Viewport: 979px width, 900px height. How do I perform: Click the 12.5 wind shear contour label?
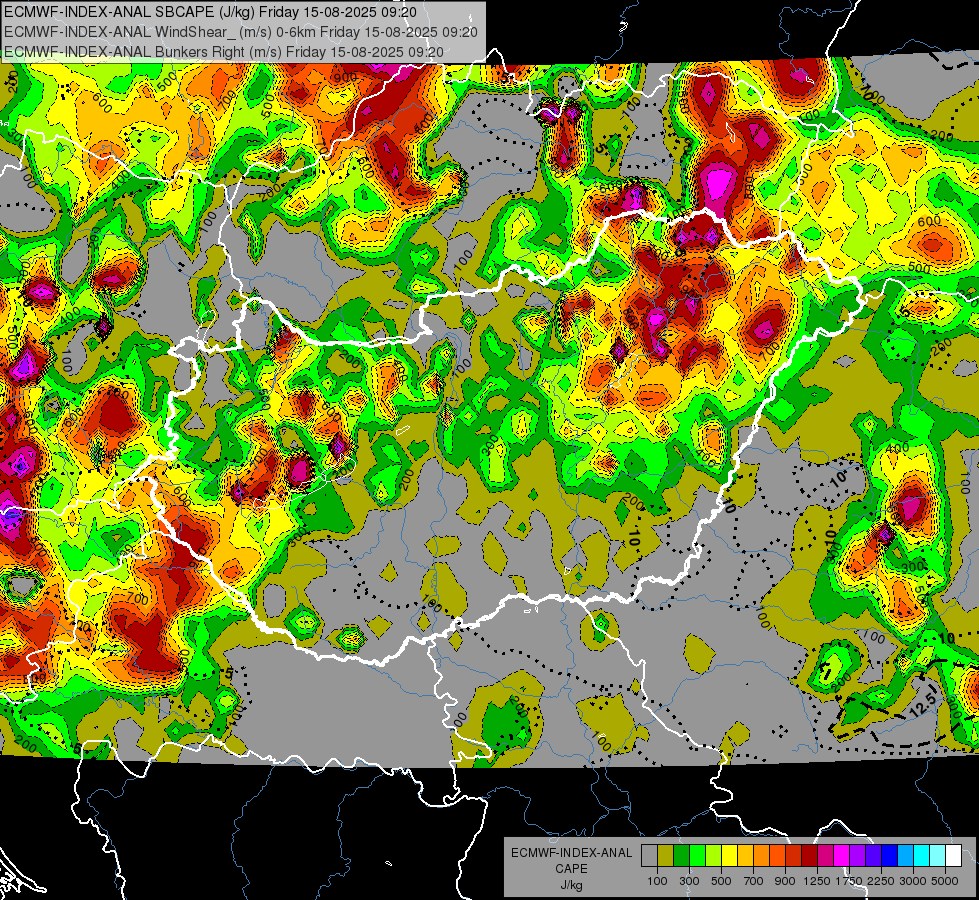tap(923, 704)
